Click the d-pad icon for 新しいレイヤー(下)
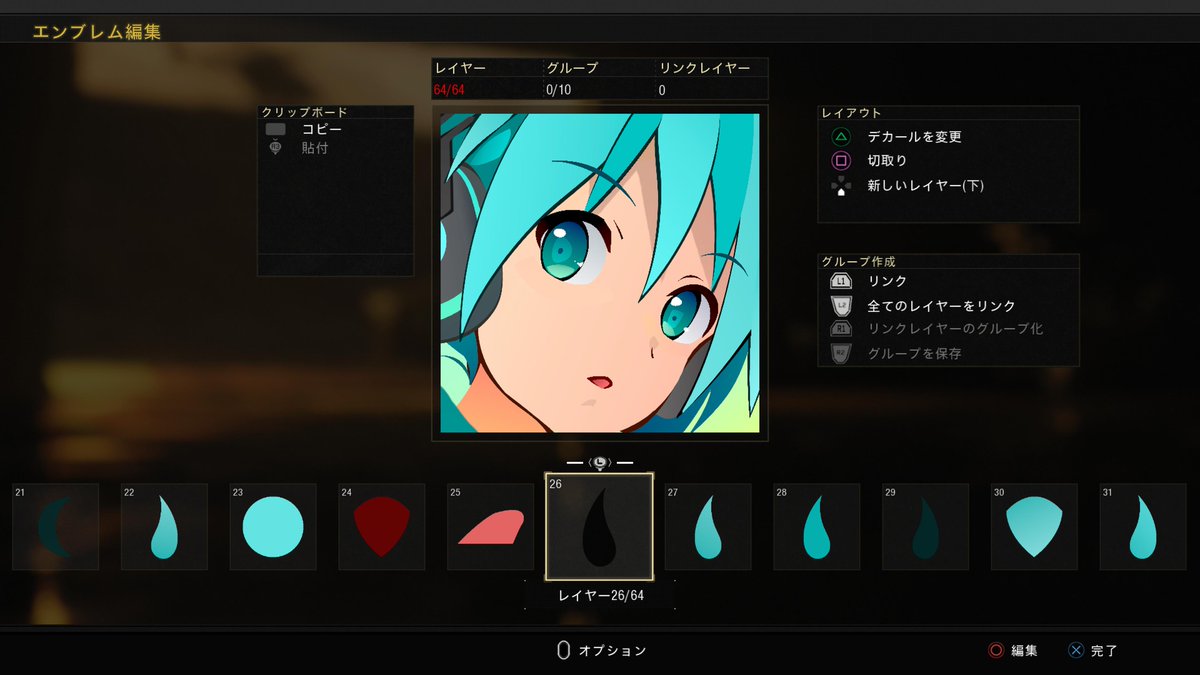This screenshot has height=675, width=1200. [841, 185]
